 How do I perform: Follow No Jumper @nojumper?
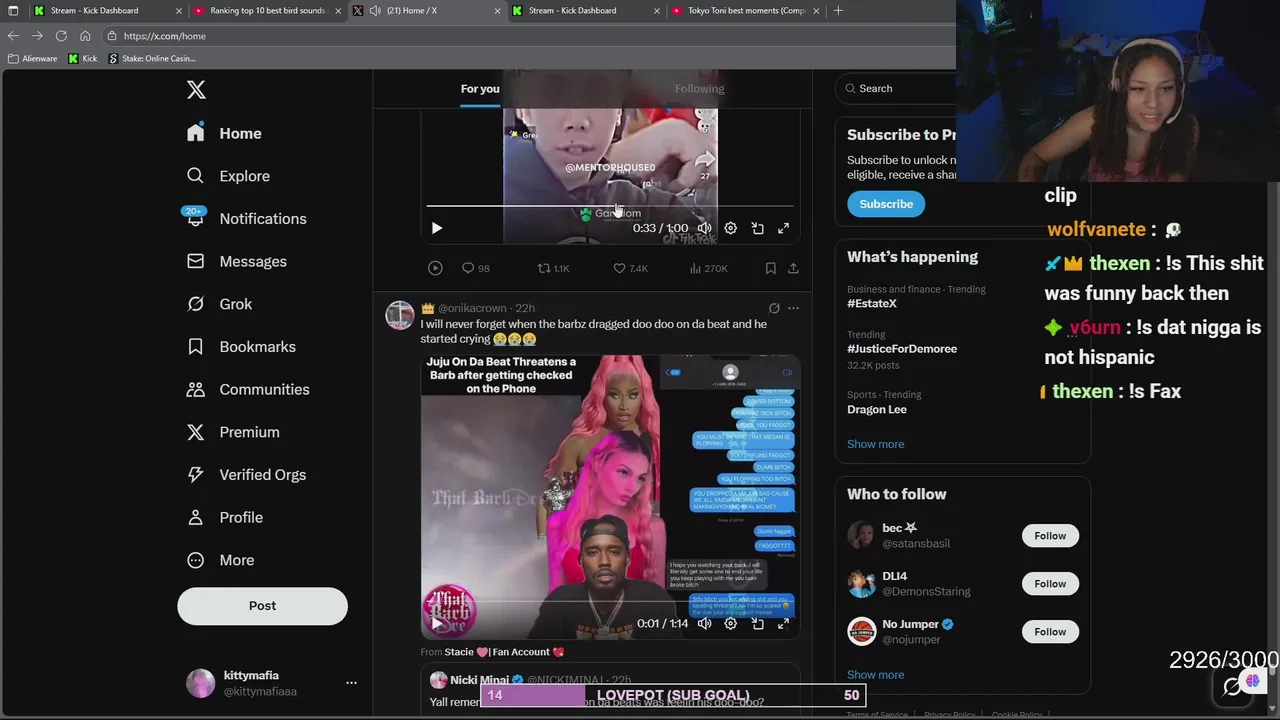tap(1050, 632)
